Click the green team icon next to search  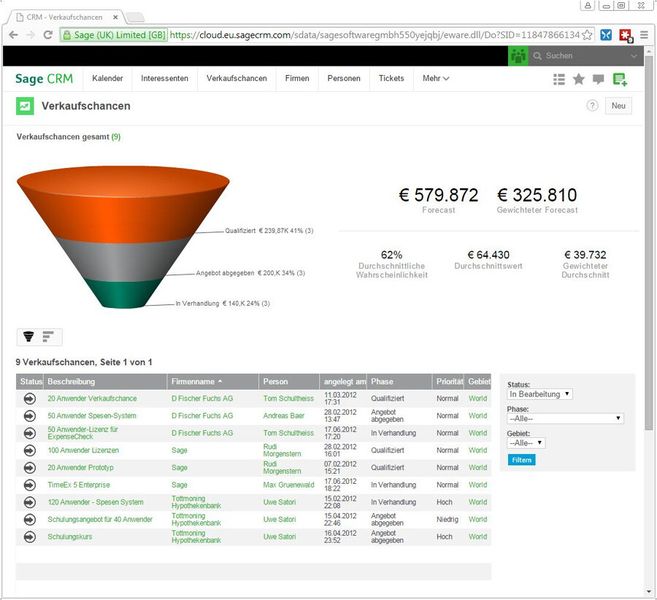(518, 56)
